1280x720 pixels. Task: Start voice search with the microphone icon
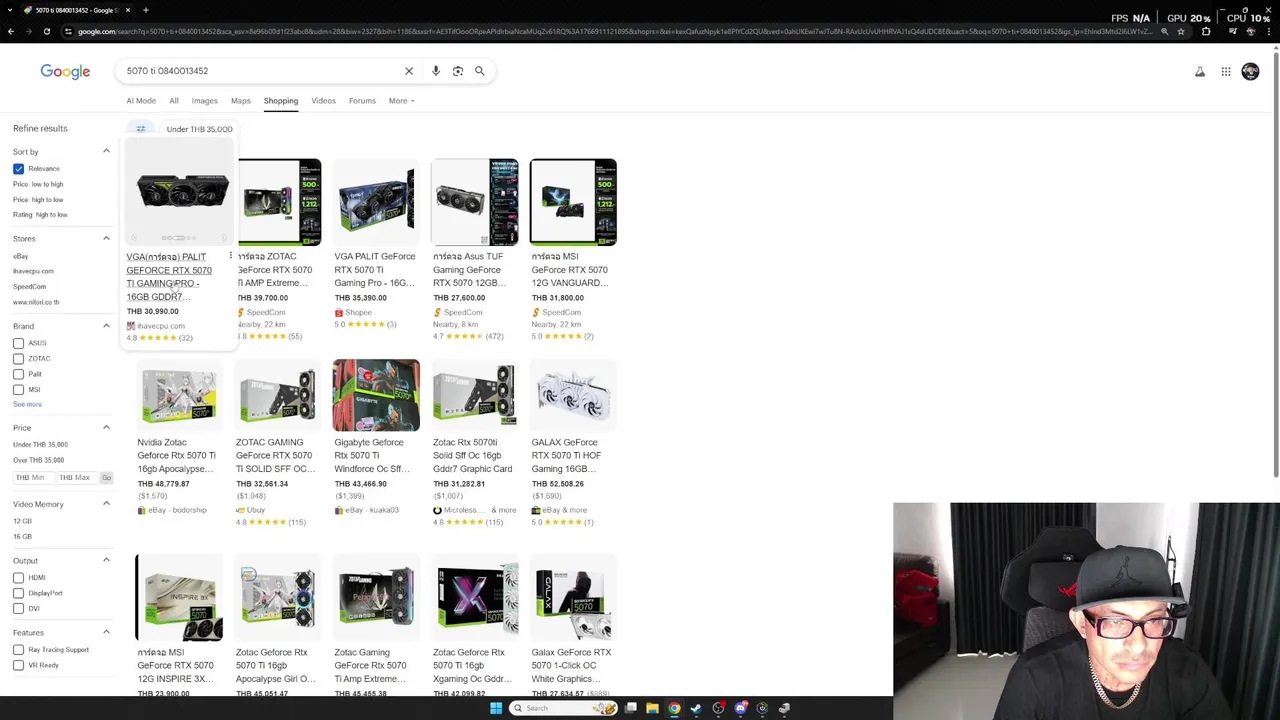click(436, 71)
